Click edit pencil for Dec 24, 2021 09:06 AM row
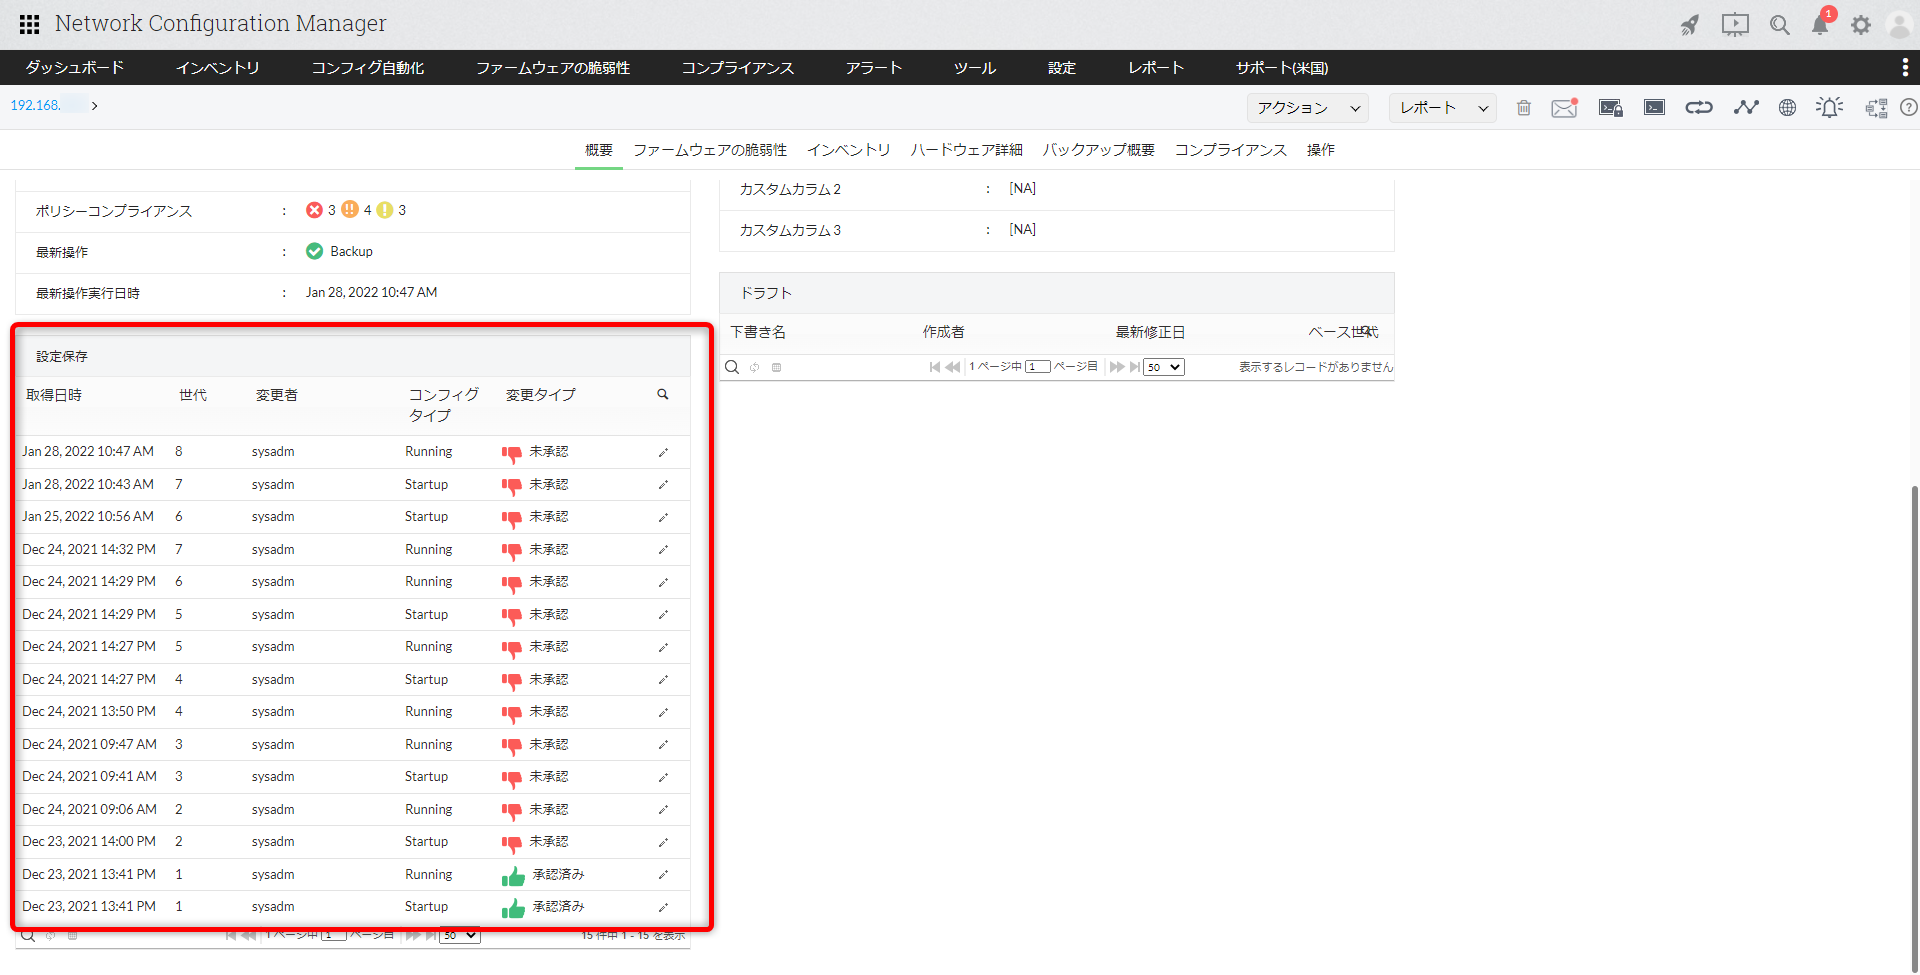Screen dimensions: 1920x975 pos(663,810)
